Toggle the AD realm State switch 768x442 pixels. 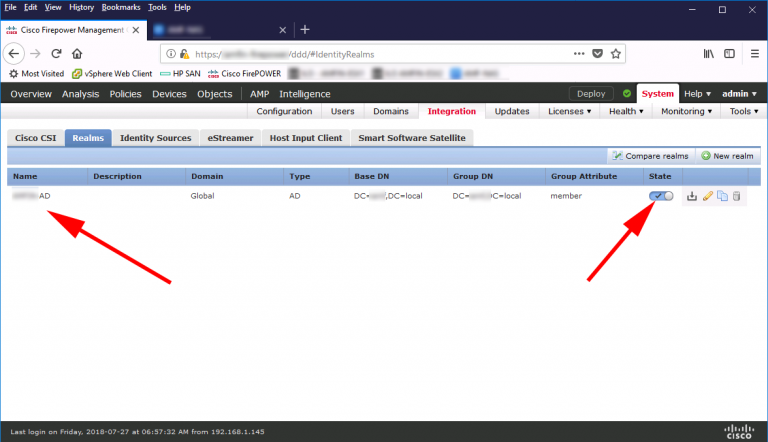(x=661, y=196)
